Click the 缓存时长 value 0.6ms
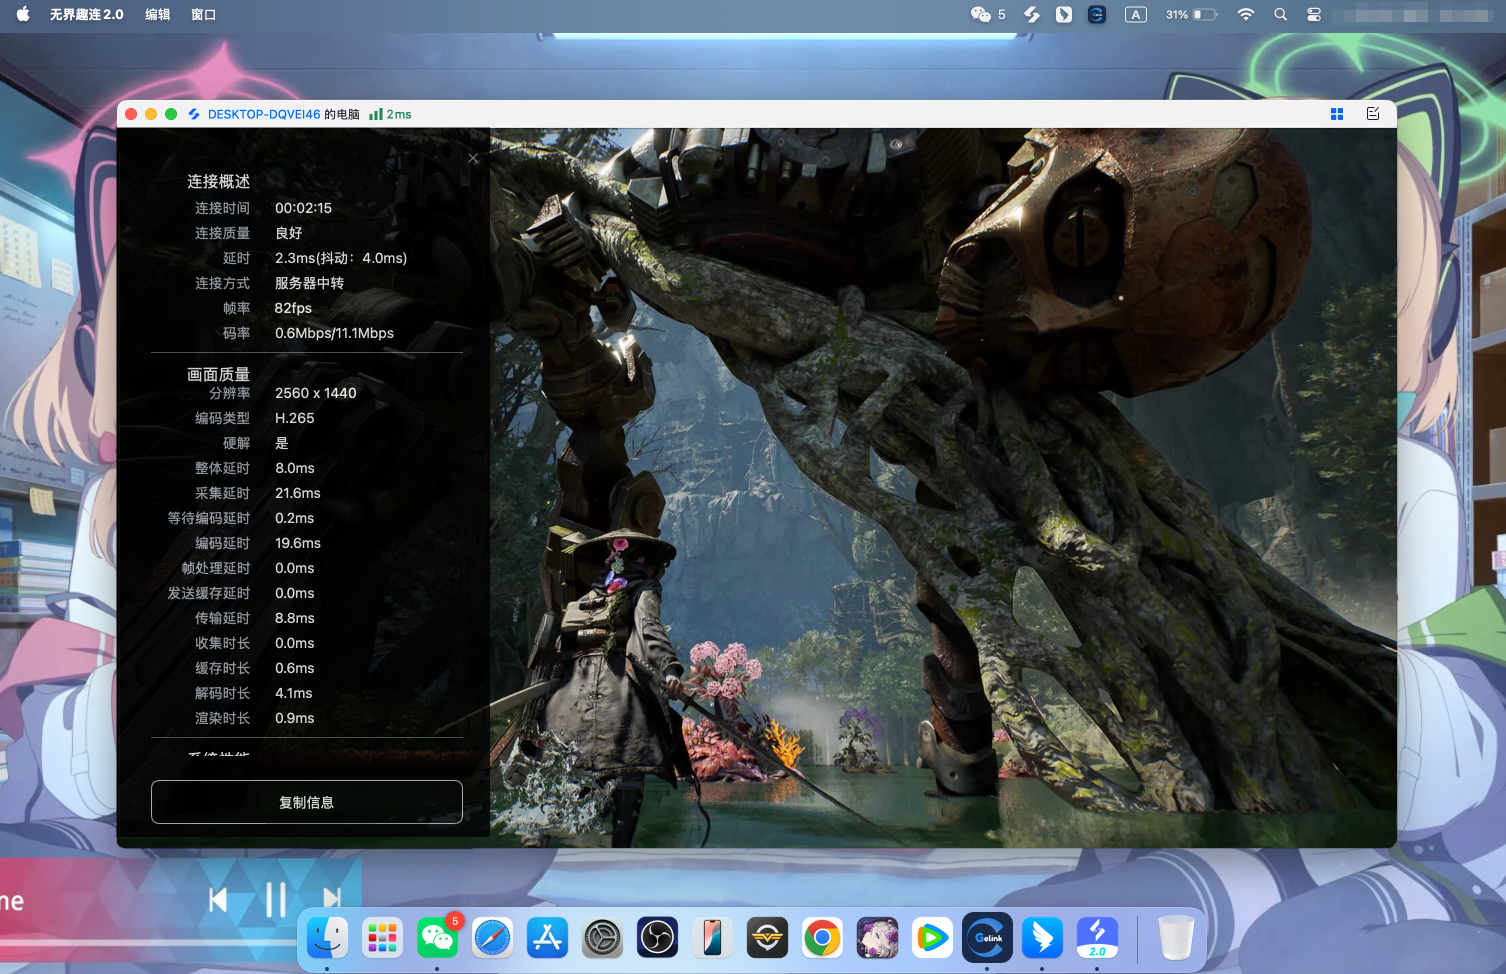The image size is (1506, 974). [295, 668]
